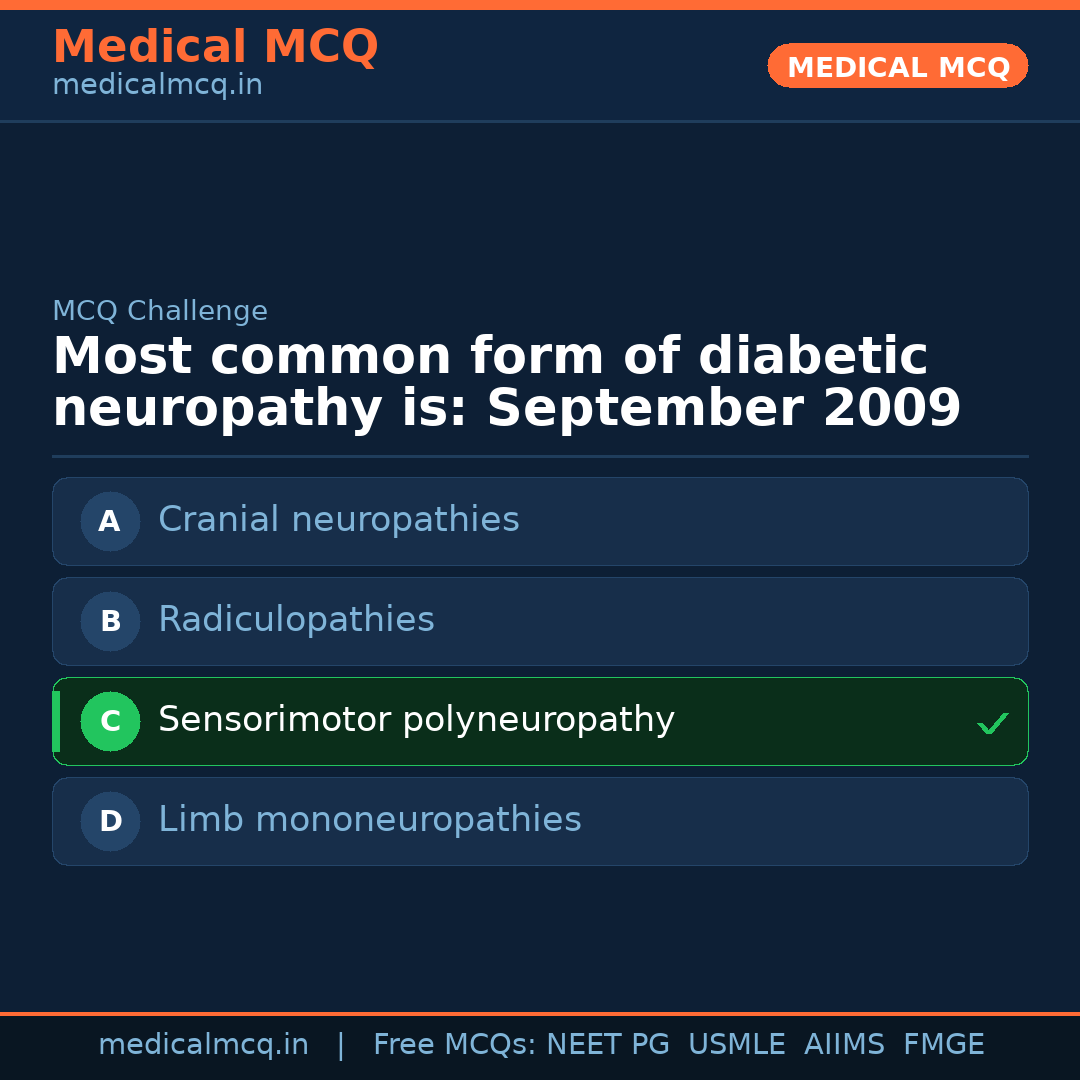Select the Cranial neuropathies answer
Image resolution: width=1080 pixels, height=1080 pixels.
pos(339,520)
